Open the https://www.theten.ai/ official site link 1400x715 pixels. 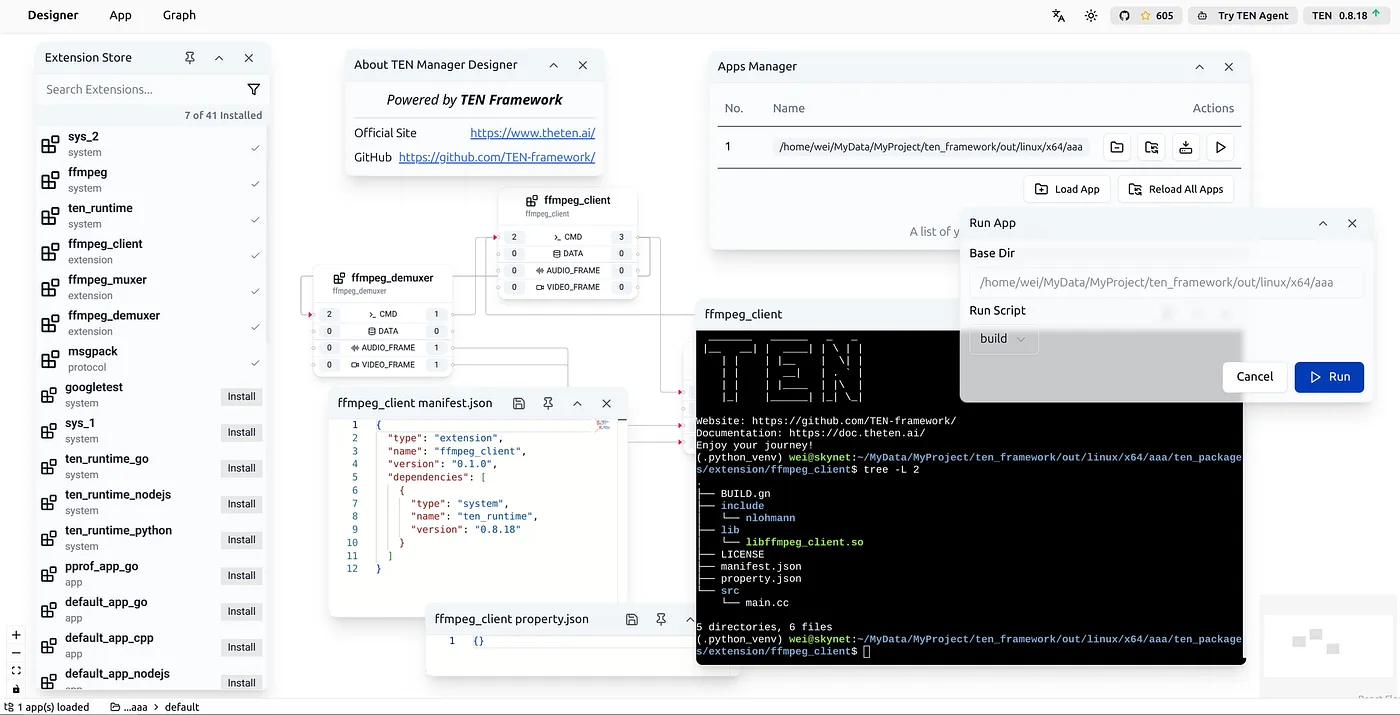532,132
